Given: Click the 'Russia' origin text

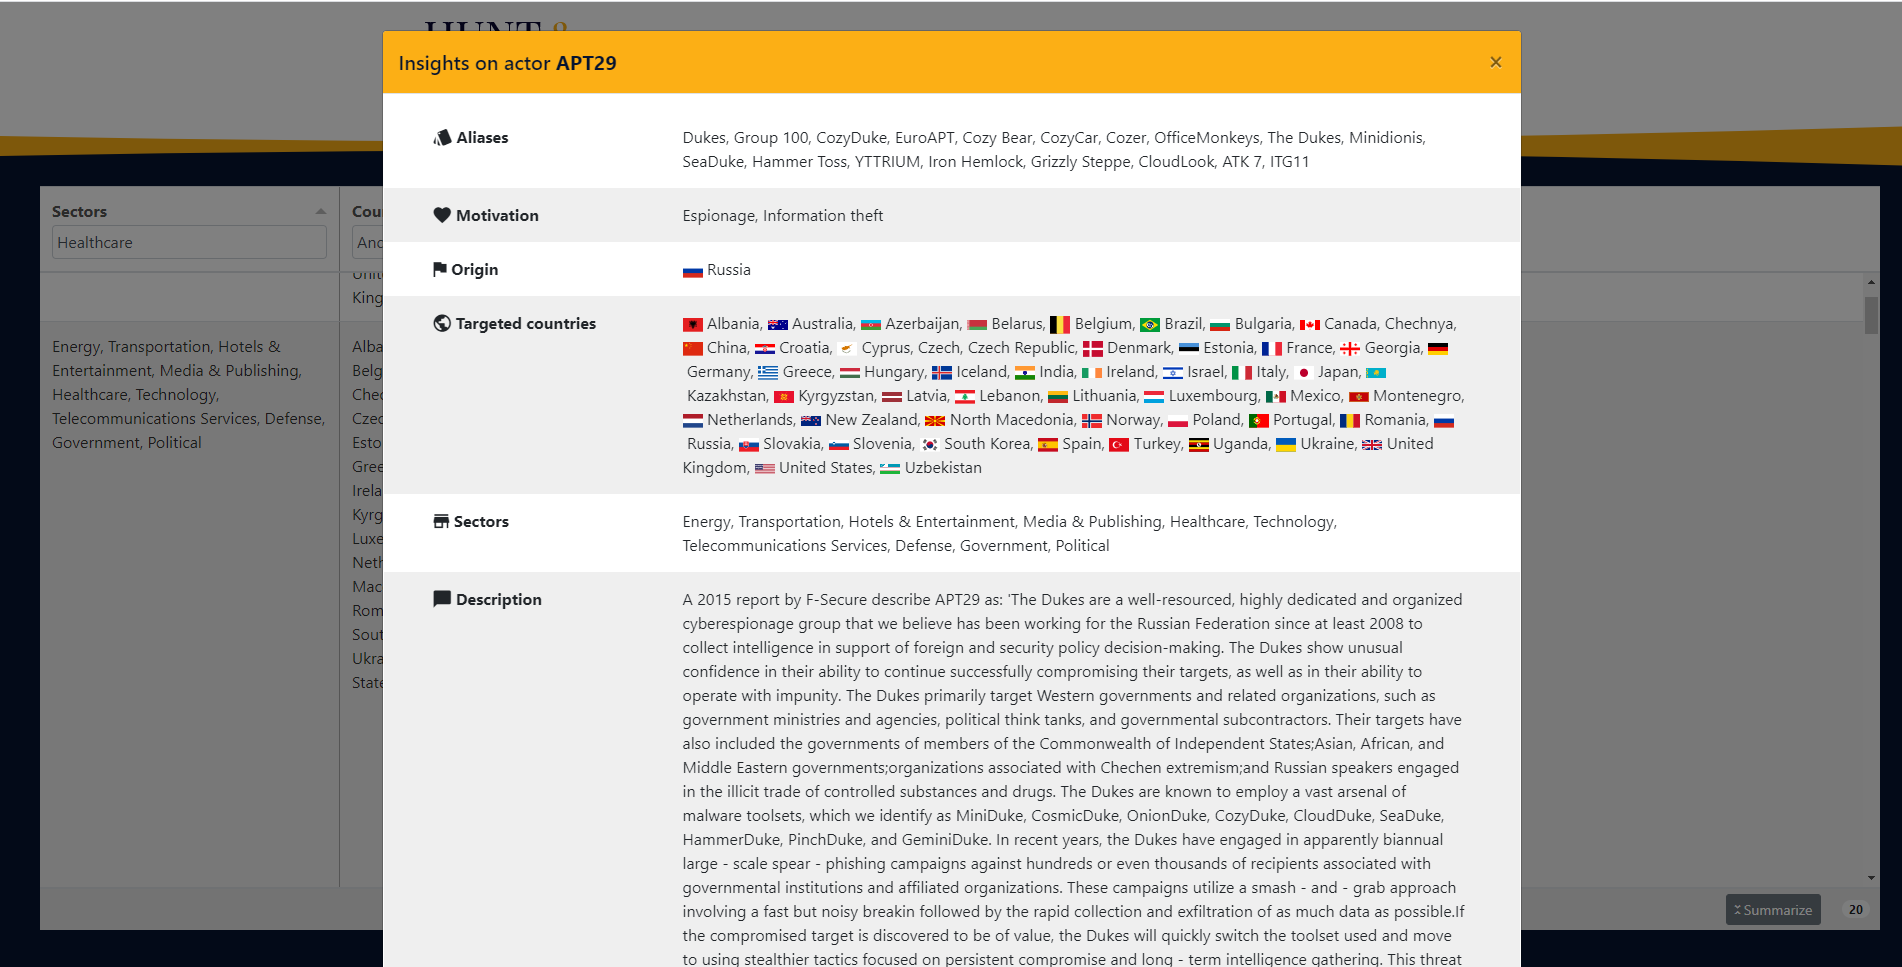Looking at the screenshot, I should [729, 269].
